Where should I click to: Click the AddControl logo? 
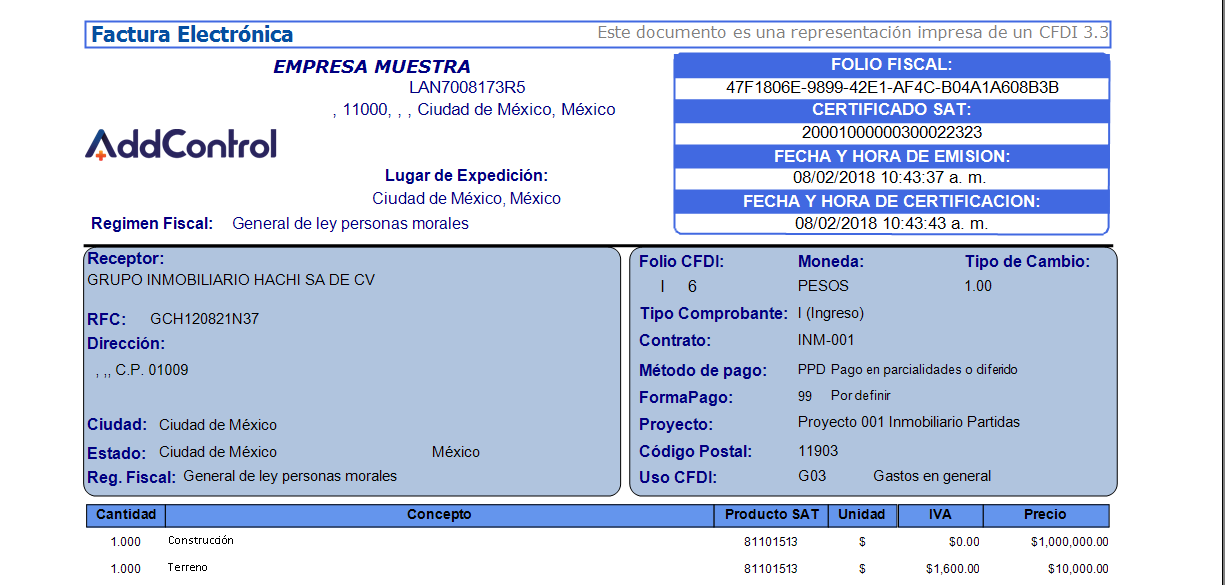point(181,145)
